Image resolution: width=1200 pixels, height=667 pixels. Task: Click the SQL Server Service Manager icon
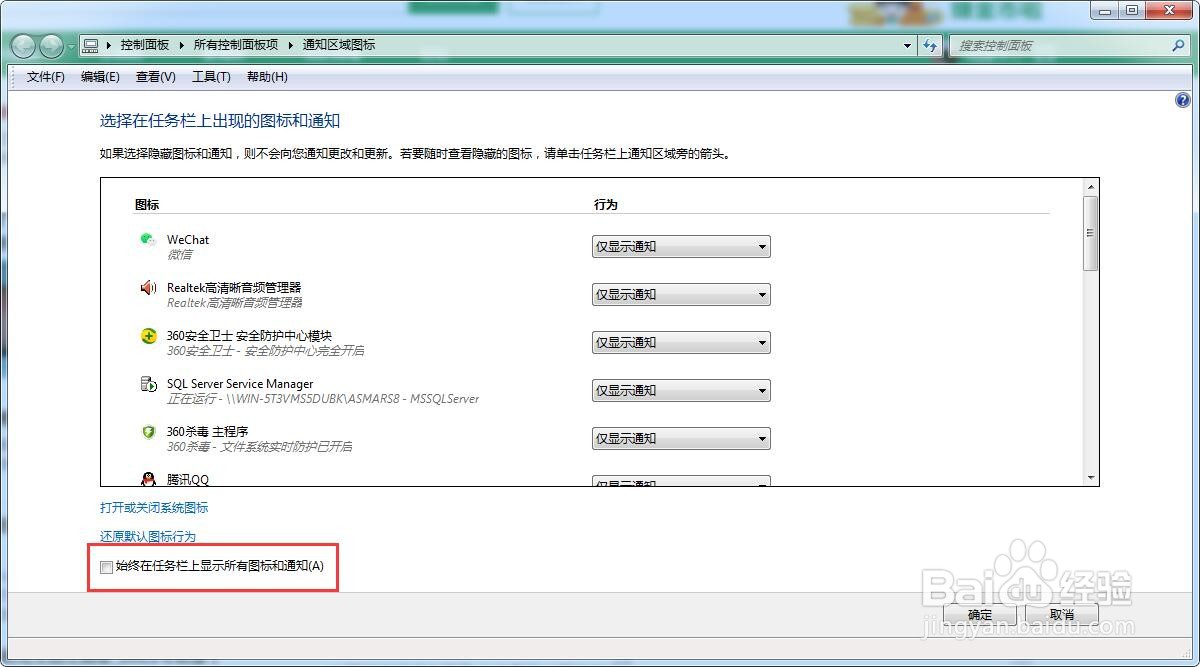(x=148, y=384)
